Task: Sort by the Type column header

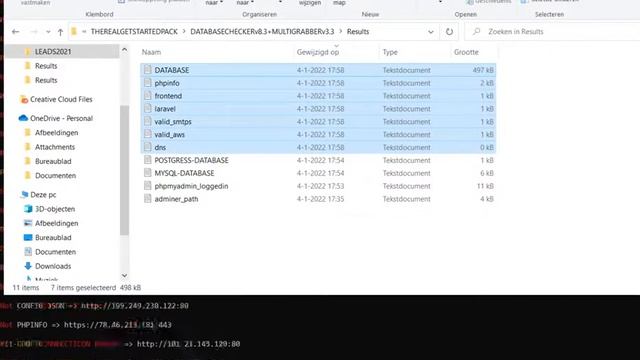Action: pos(390,52)
